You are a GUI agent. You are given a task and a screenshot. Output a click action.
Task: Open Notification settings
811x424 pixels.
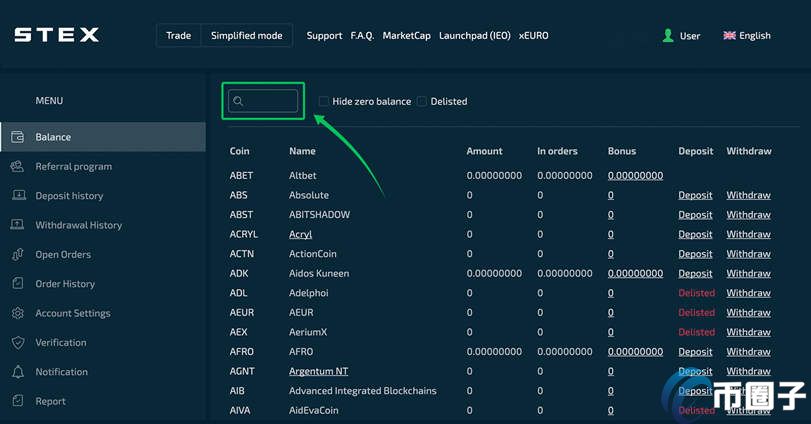62,372
